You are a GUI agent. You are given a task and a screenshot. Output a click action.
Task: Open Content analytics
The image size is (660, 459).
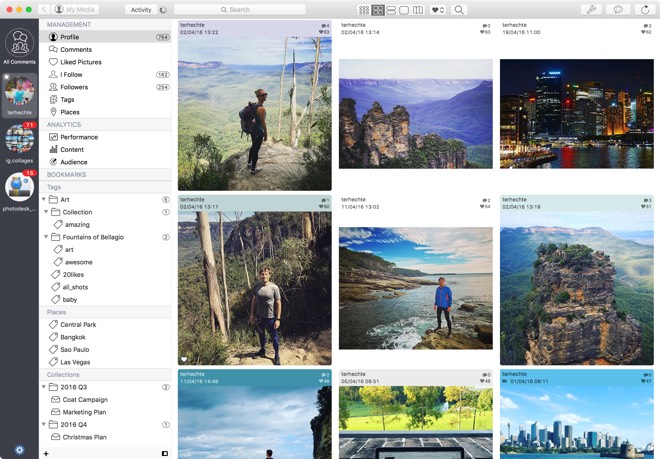pyautogui.click(x=105, y=149)
